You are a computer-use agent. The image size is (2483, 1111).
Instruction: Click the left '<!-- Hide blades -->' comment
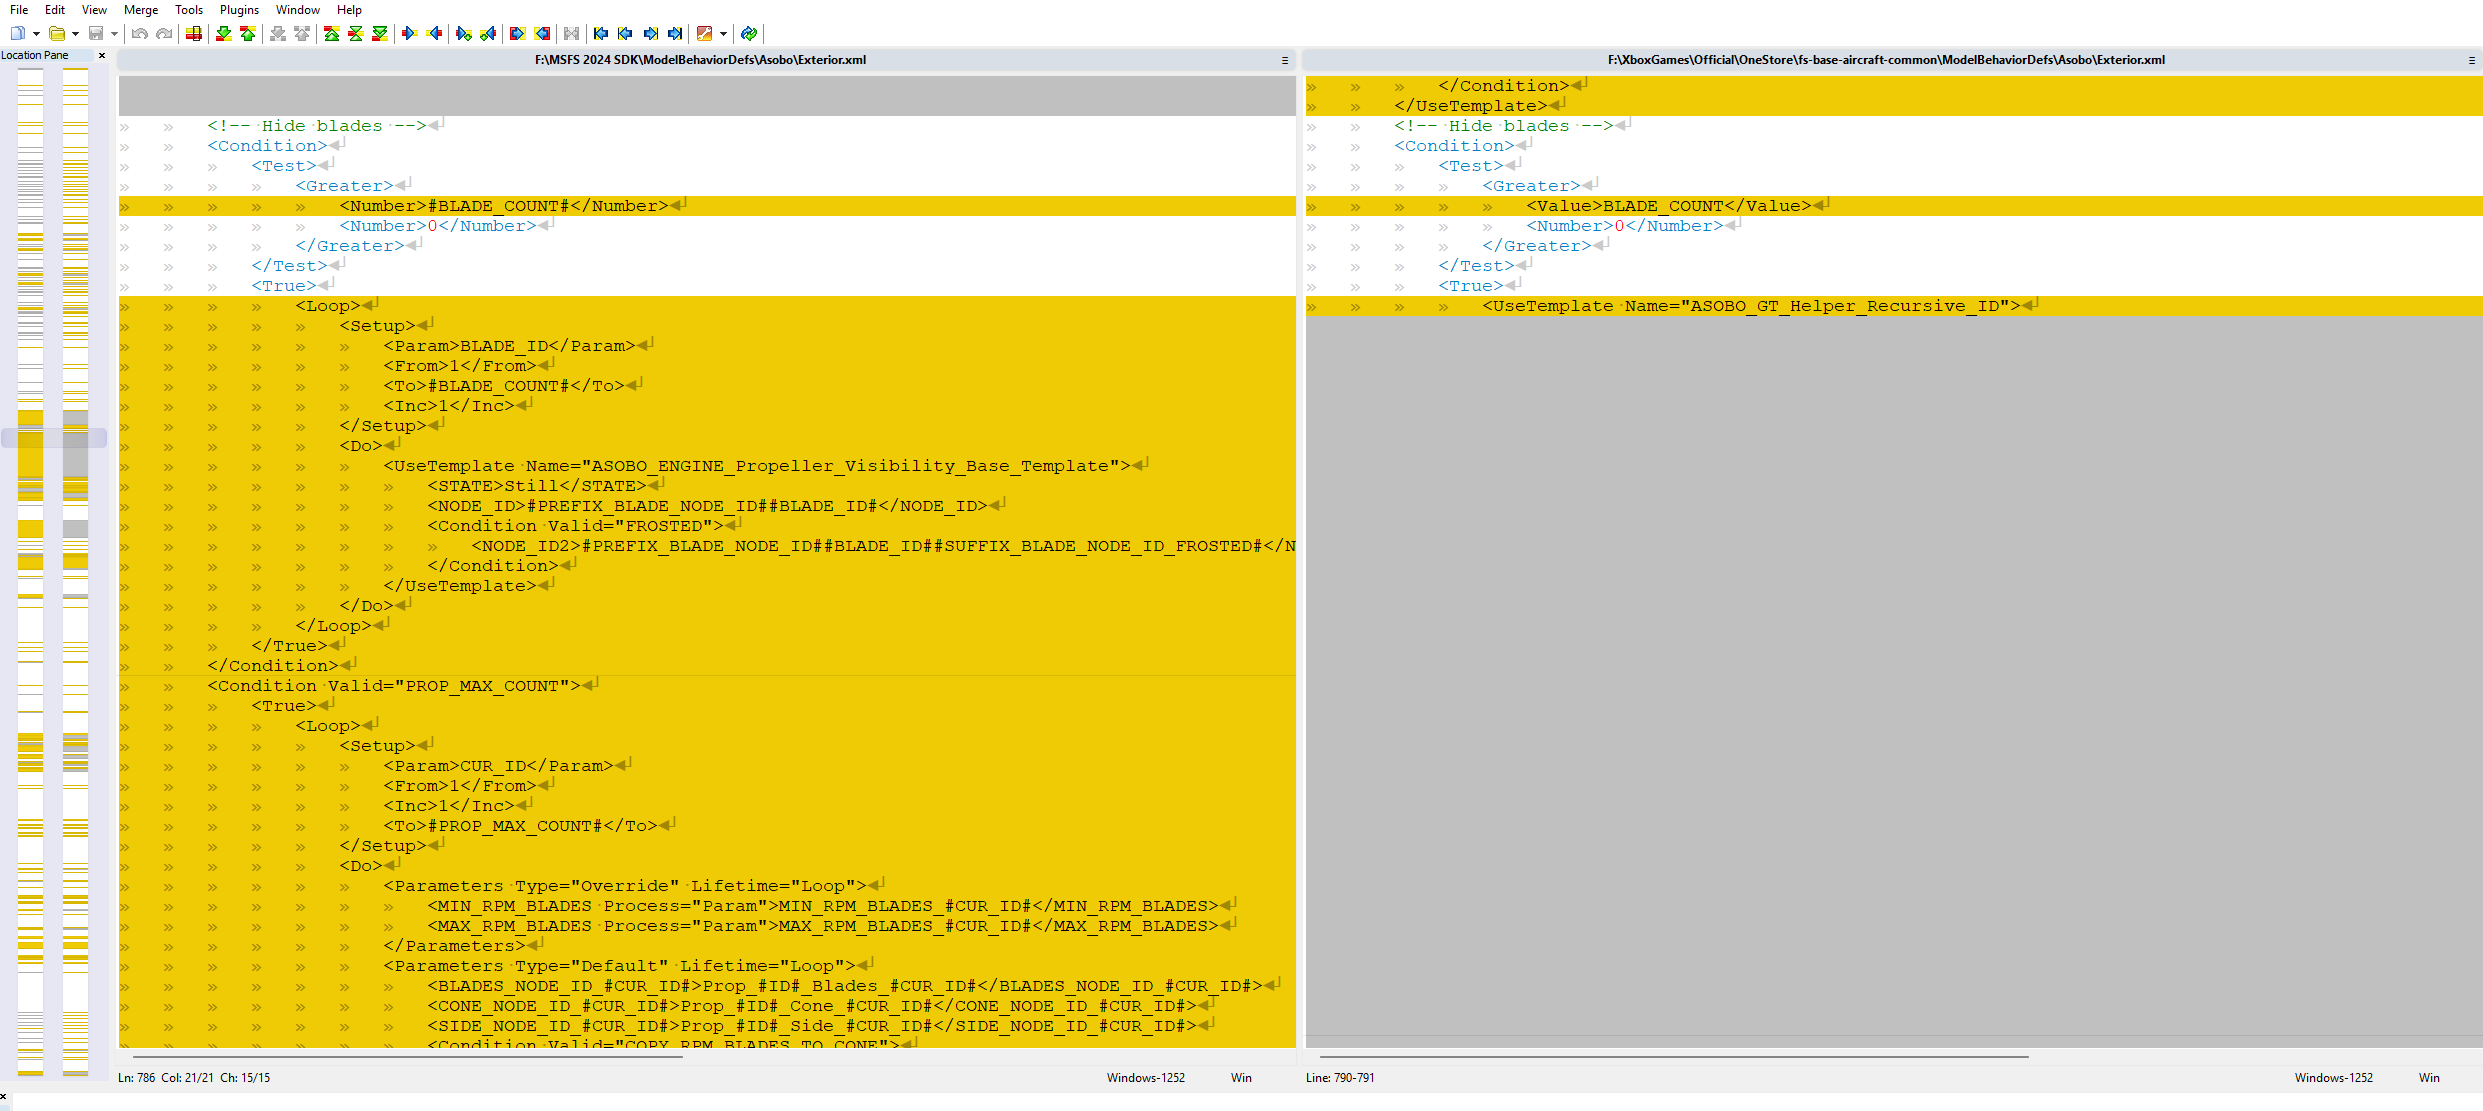[x=317, y=126]
